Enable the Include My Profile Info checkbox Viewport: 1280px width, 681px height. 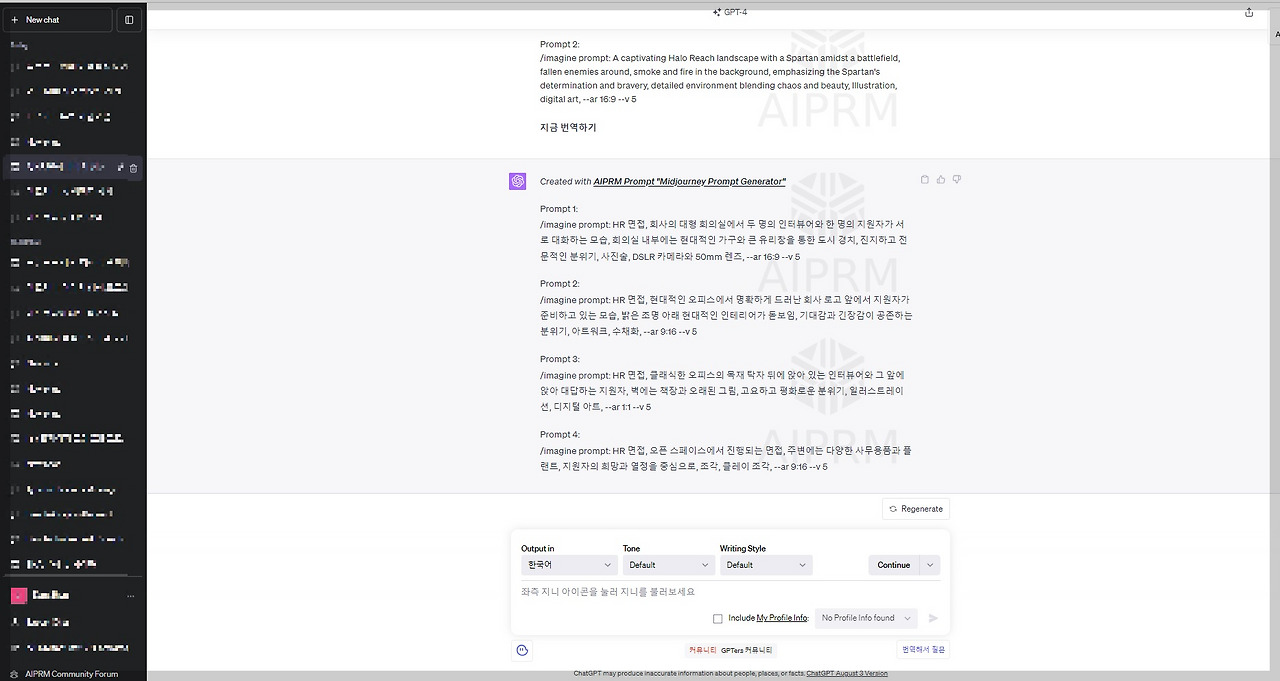(718, 618)
